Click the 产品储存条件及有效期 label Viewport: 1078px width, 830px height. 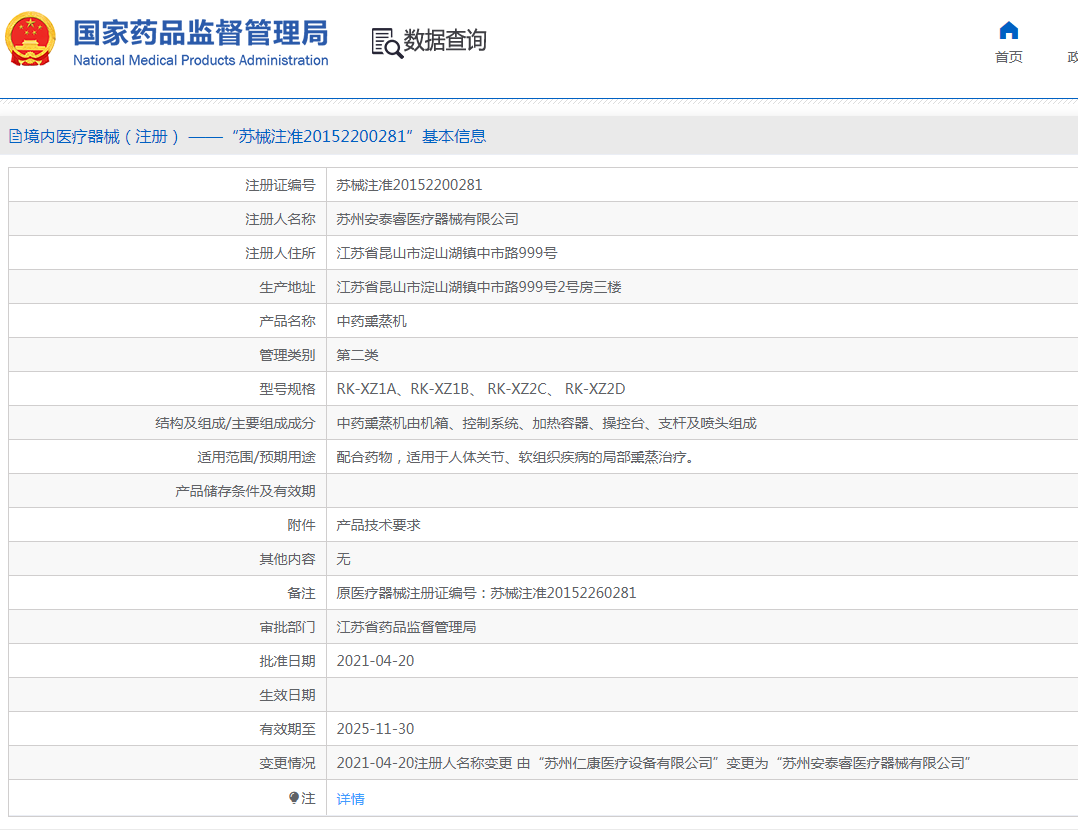point(245,491)
